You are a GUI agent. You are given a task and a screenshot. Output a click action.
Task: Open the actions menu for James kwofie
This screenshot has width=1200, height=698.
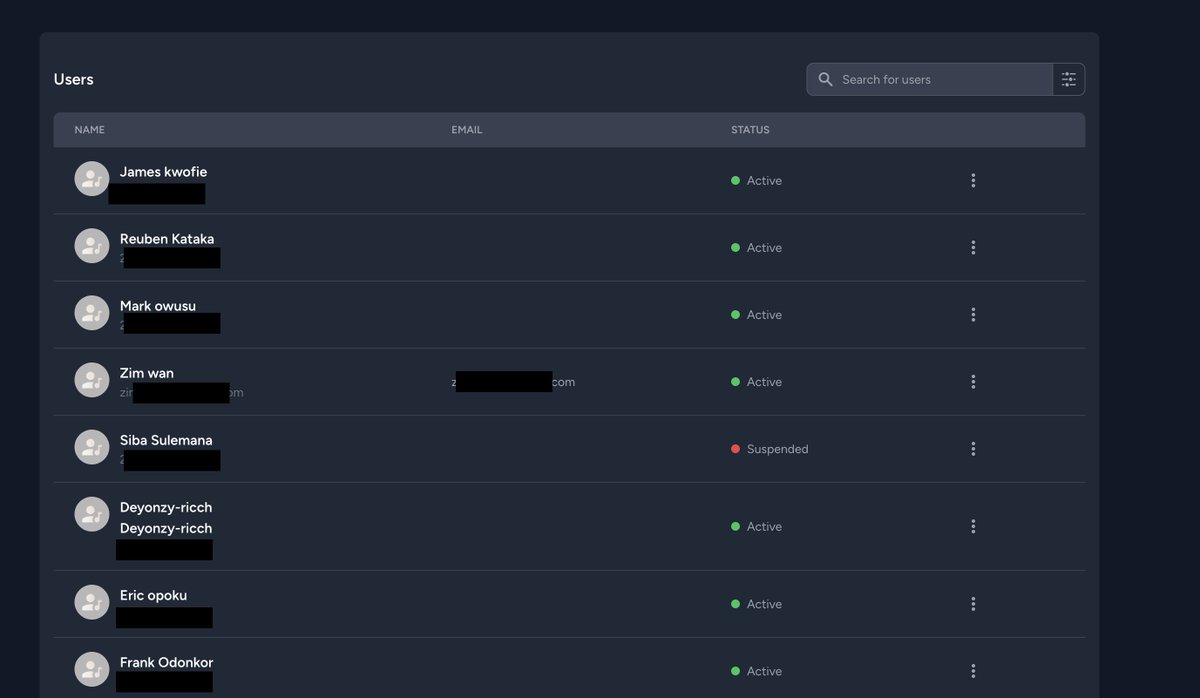(973, 180)
